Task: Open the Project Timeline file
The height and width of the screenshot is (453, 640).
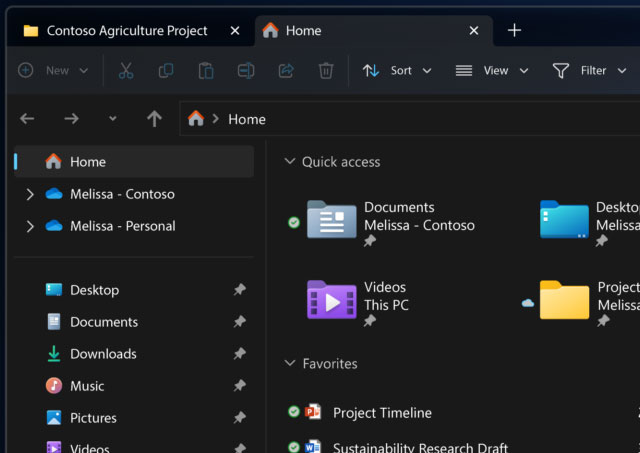Action: coord(382,412)
